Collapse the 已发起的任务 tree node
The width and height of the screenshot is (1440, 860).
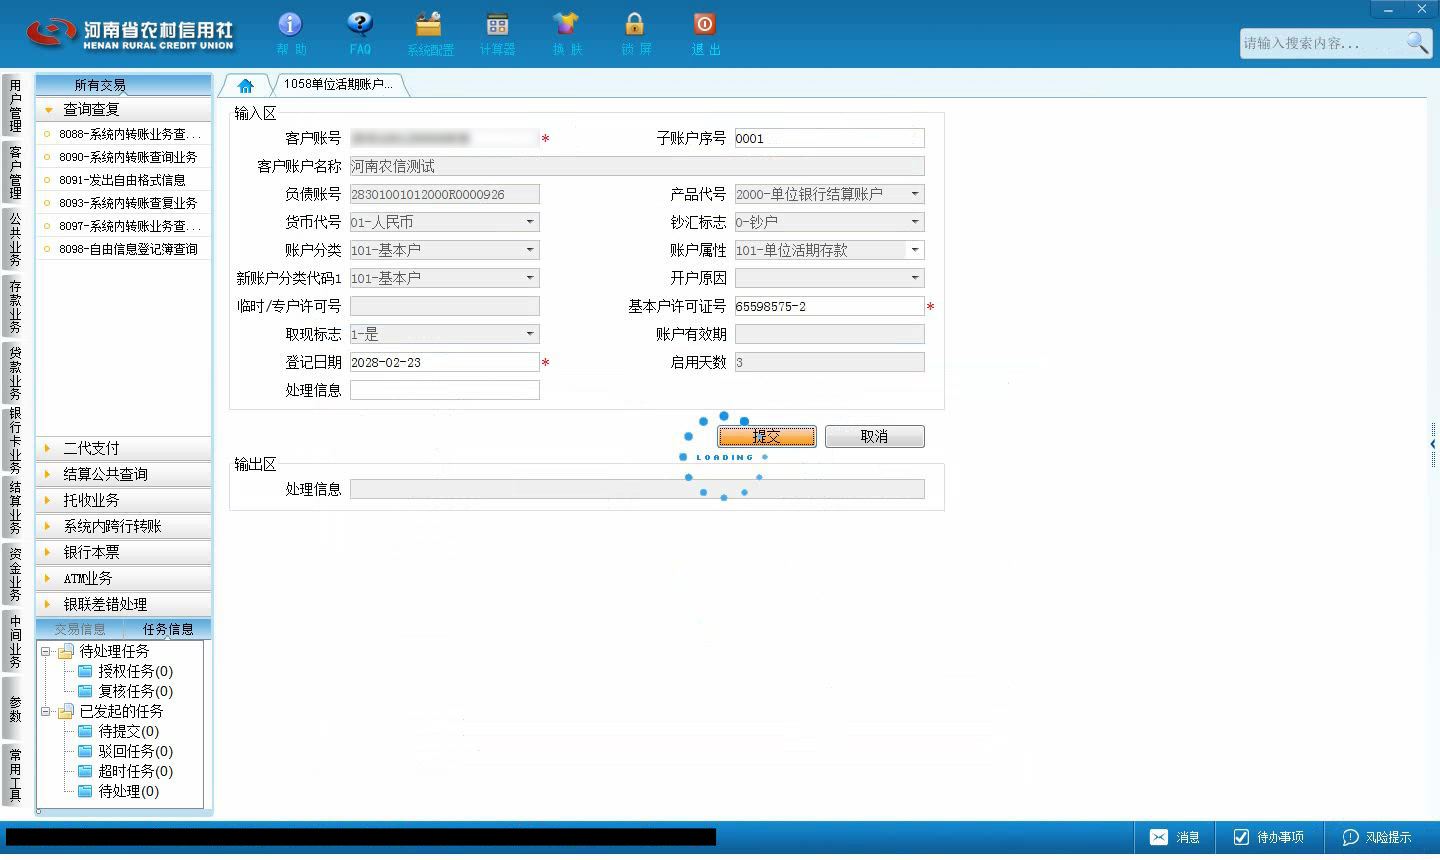click(x=46, y=711)
